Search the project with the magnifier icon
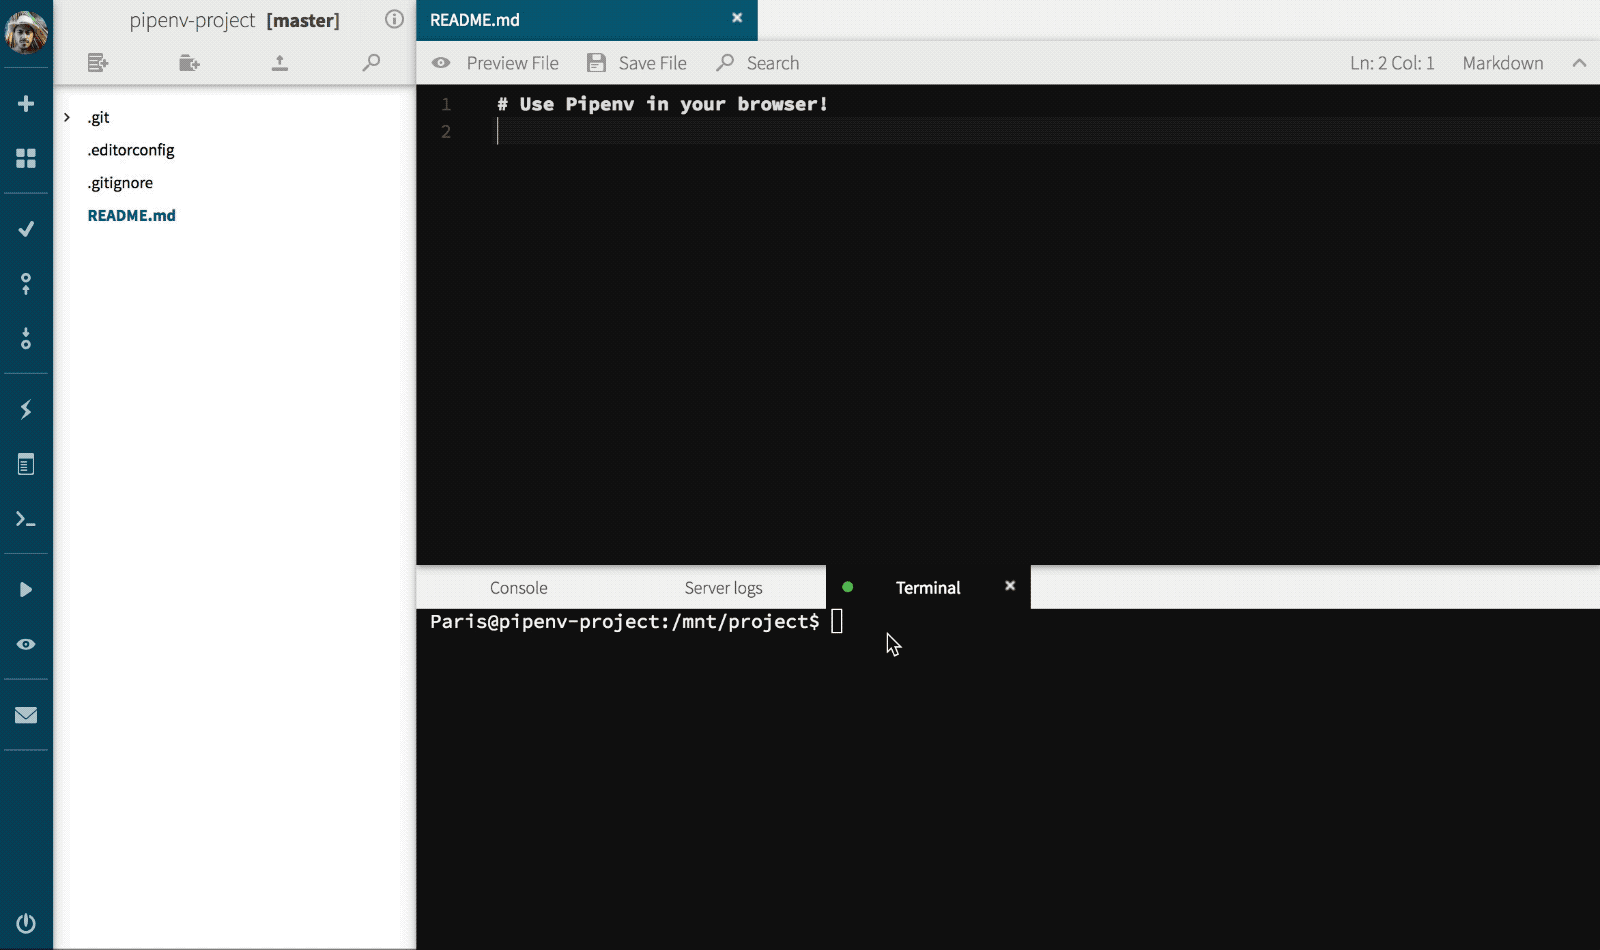Viewport: 1600px width, 950px height. click(x=371, y=62)
